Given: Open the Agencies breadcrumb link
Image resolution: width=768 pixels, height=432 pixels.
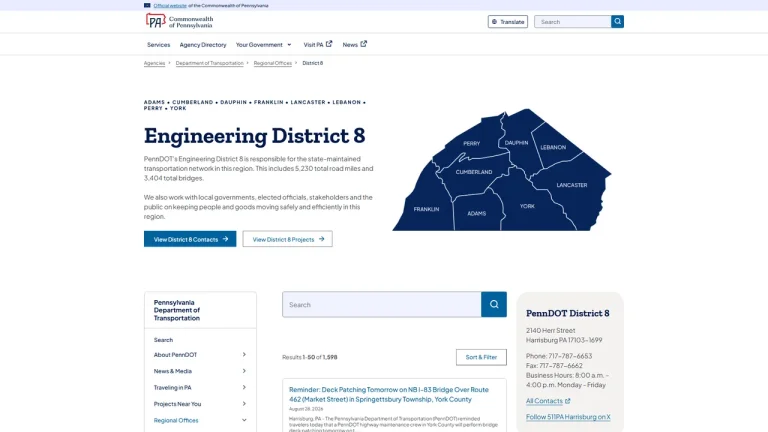Looking at the screenshot, I should tap(154, 63).
